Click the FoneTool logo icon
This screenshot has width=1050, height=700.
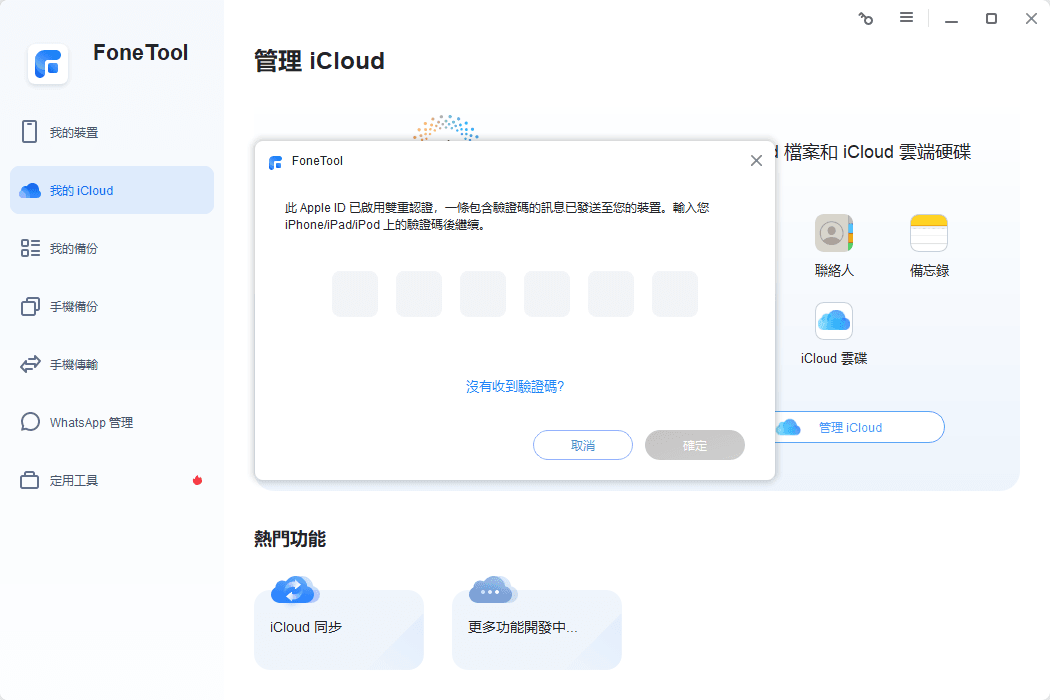(x=48, y=64)
